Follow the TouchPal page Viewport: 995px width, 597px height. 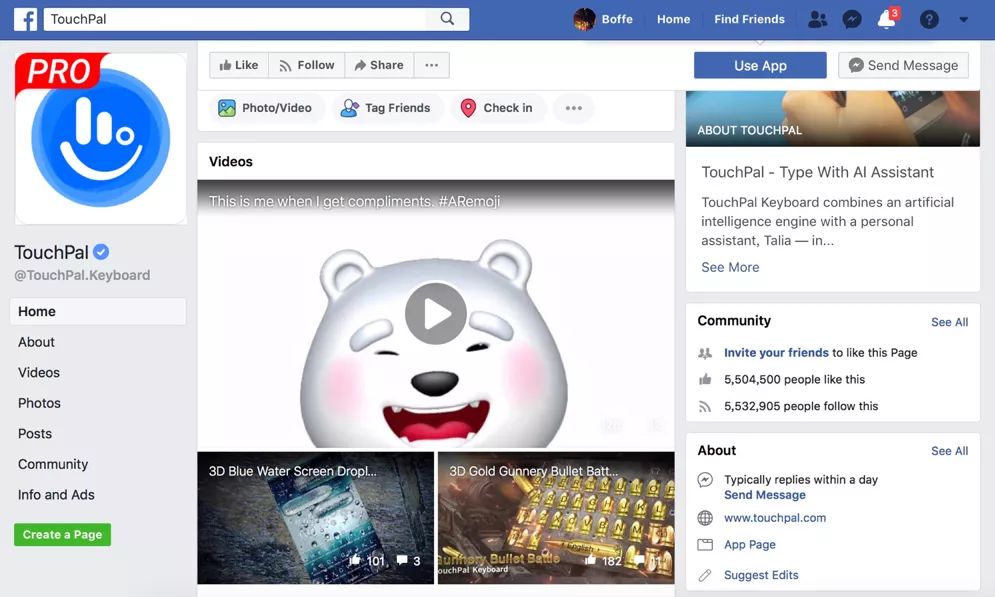(x=306, y=65)
